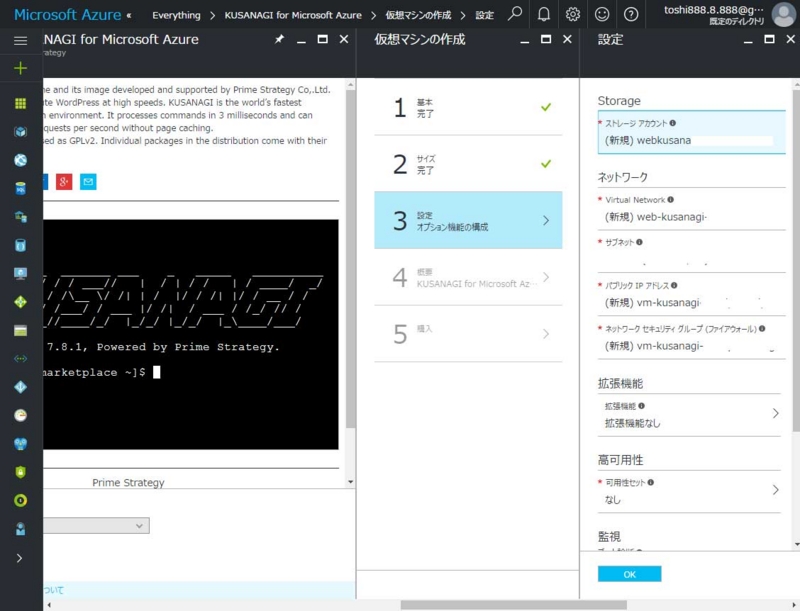Open Storage accounts card icon in sidebar
Screen dimensions: 800x611
pos(20,330)
